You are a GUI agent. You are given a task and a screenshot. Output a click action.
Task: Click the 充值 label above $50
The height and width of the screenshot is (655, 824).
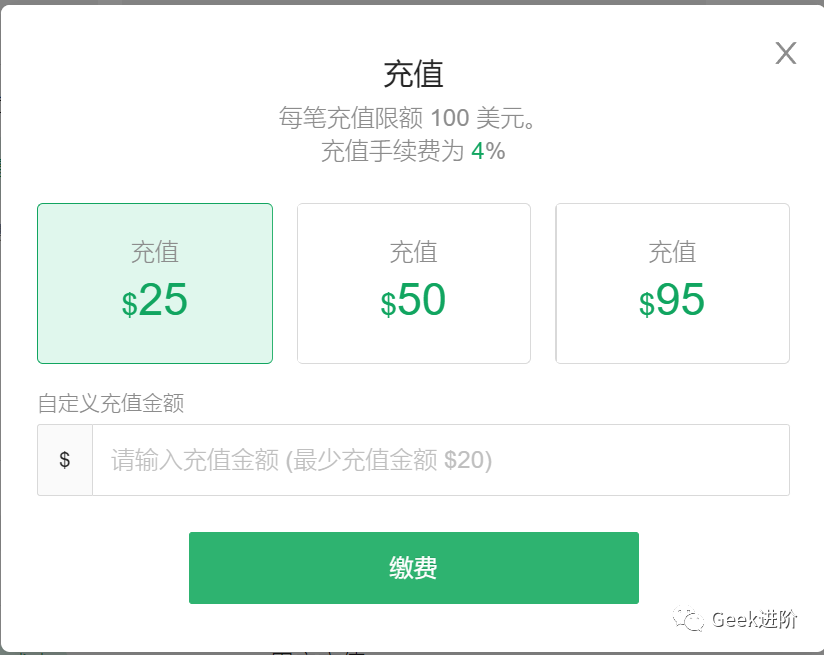[413, 252]
